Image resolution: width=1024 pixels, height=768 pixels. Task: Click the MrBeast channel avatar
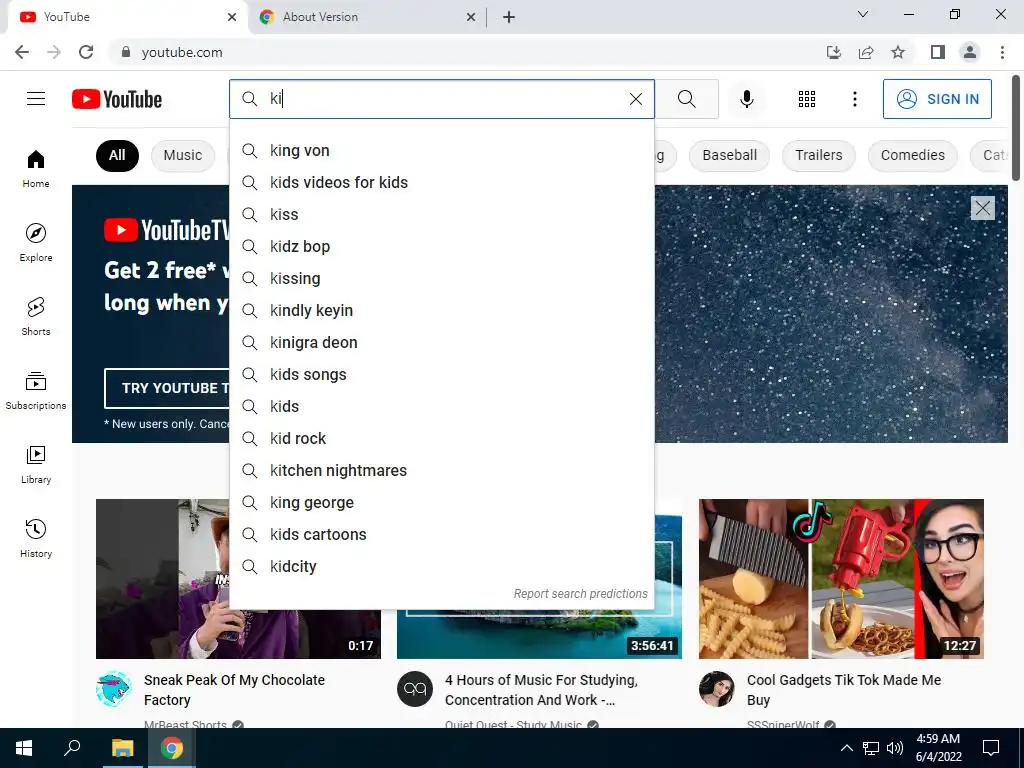click(114, 689)
